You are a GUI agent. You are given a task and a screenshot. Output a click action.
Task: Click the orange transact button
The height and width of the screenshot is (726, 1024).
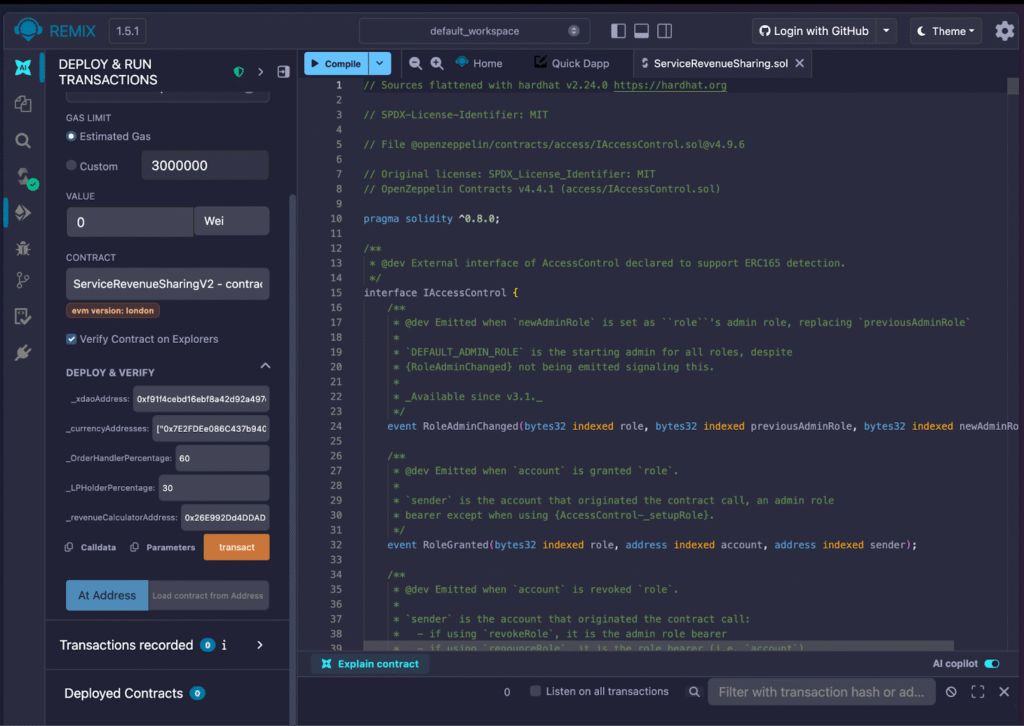tap(236, 547)
